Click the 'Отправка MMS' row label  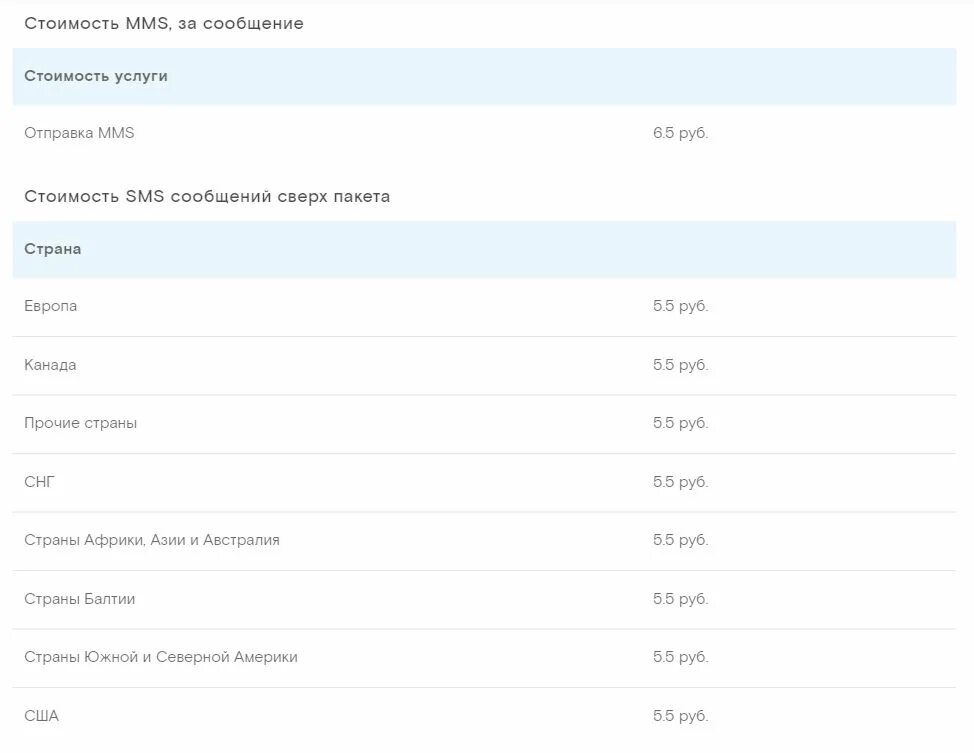[x=79, y=133]
